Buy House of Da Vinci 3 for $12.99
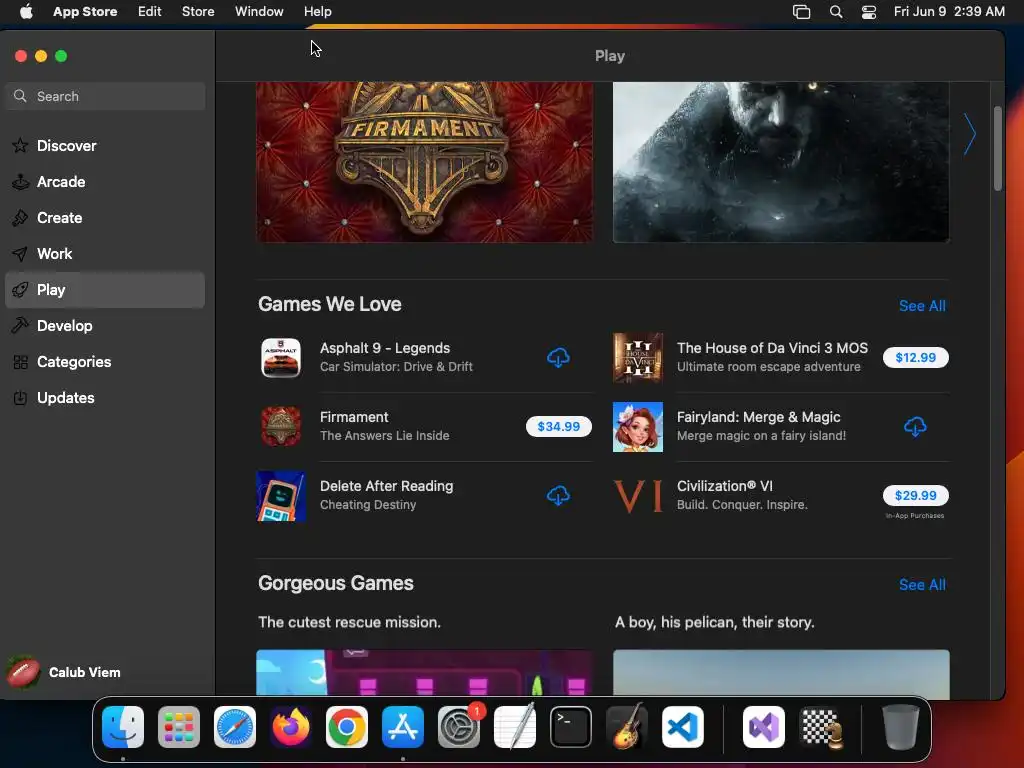The image size is (1024, 768). click(x=916, y=357)
